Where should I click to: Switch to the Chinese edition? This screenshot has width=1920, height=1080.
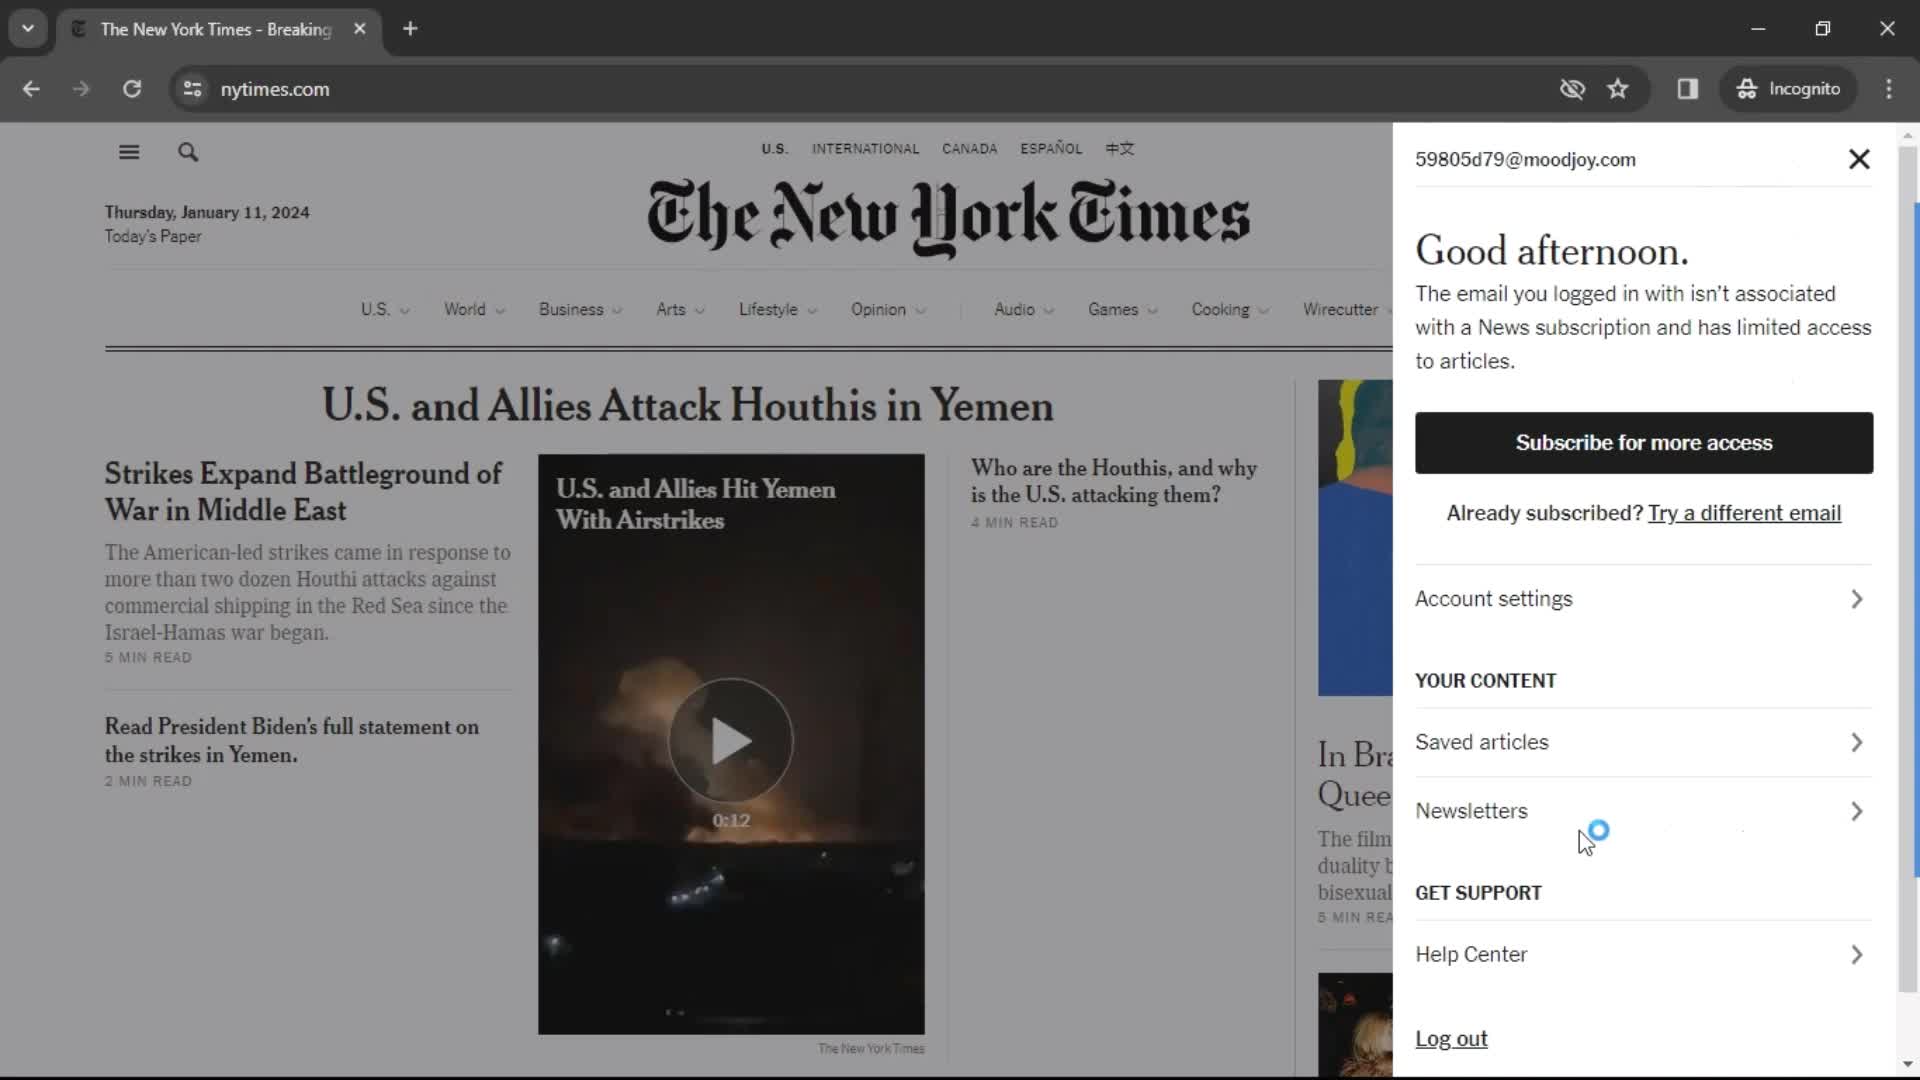(x=1120, y=149)
